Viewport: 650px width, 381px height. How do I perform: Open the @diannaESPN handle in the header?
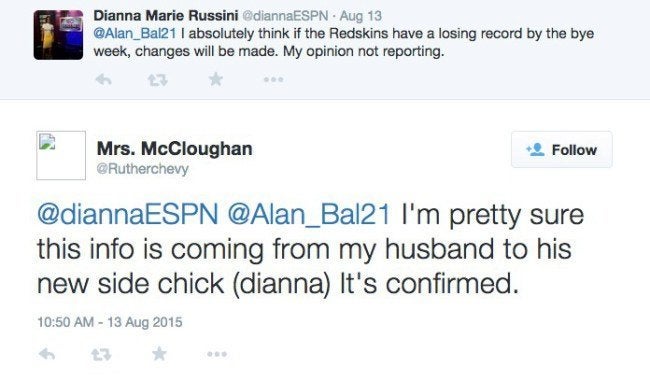(x=285, y=16)
